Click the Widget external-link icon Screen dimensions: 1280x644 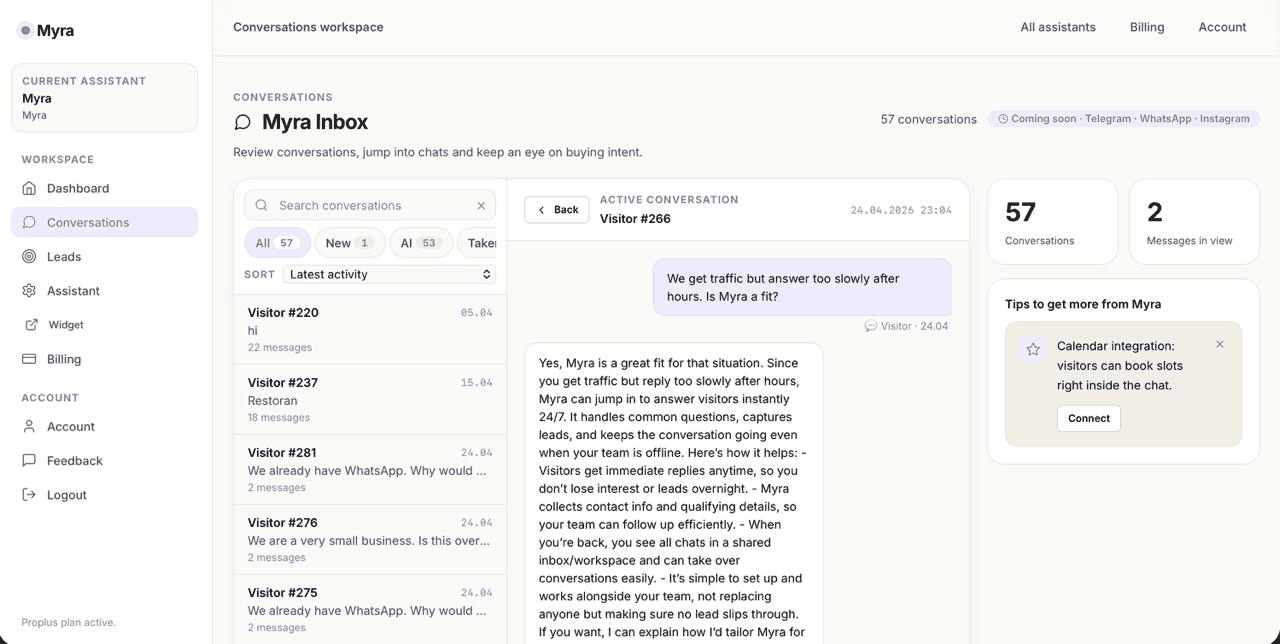click(31, 324)
